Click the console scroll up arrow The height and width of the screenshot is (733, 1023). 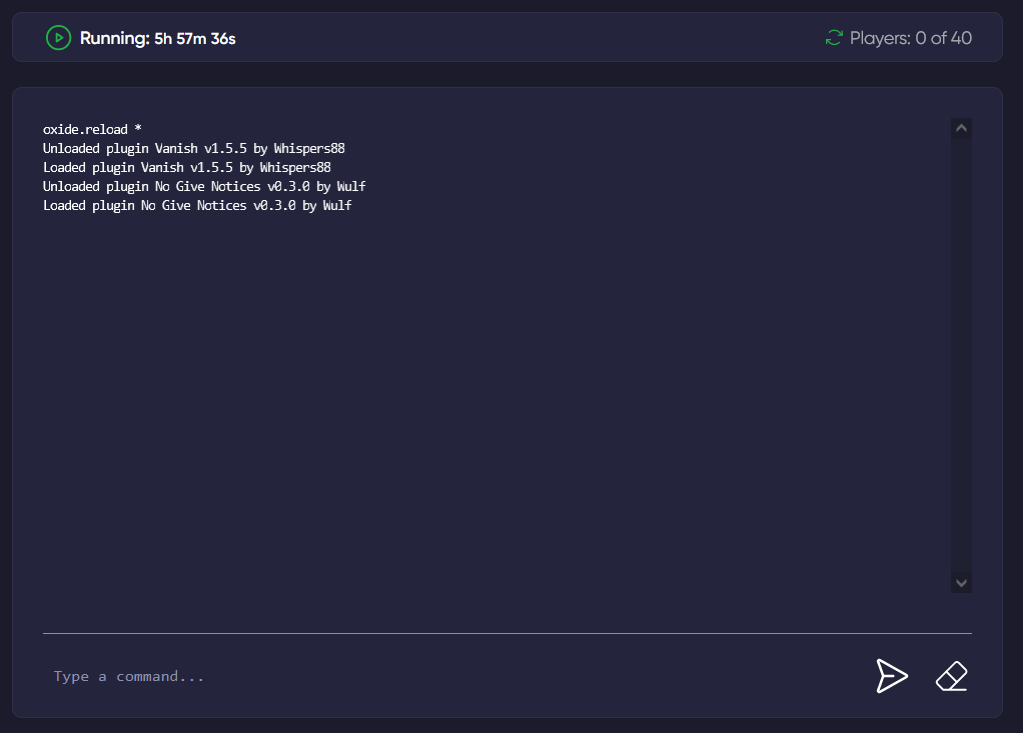click(961, 128)
